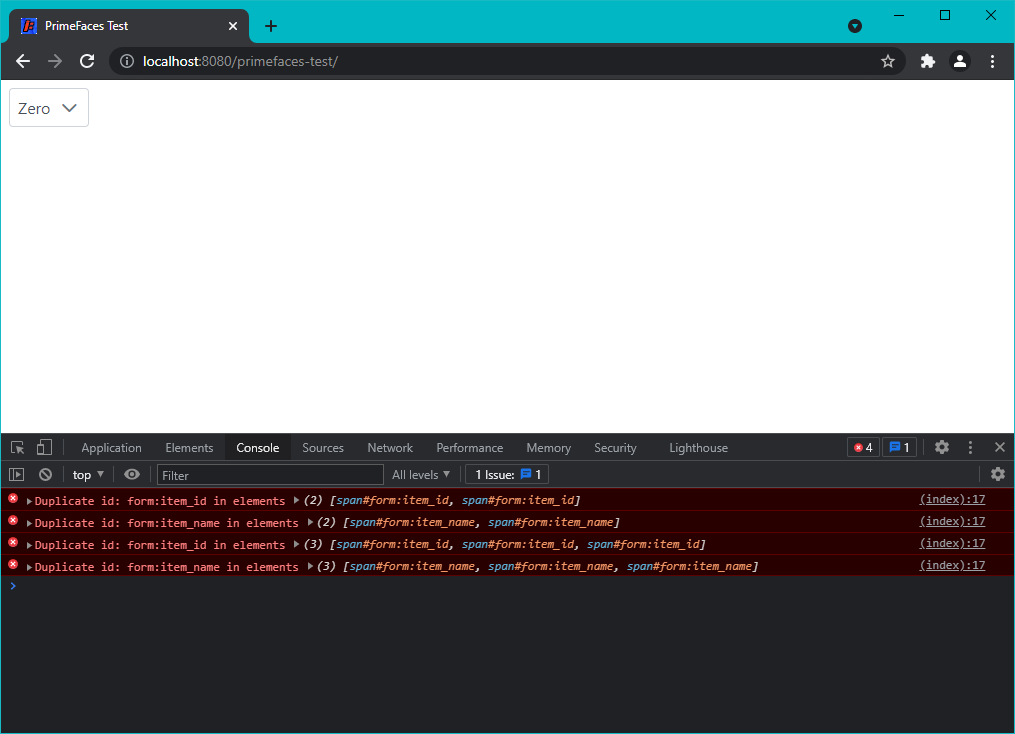Expand the first Duplicate id: form:item_id error
This screenshot has height=734, width=1015.
[x=30, y=500]
